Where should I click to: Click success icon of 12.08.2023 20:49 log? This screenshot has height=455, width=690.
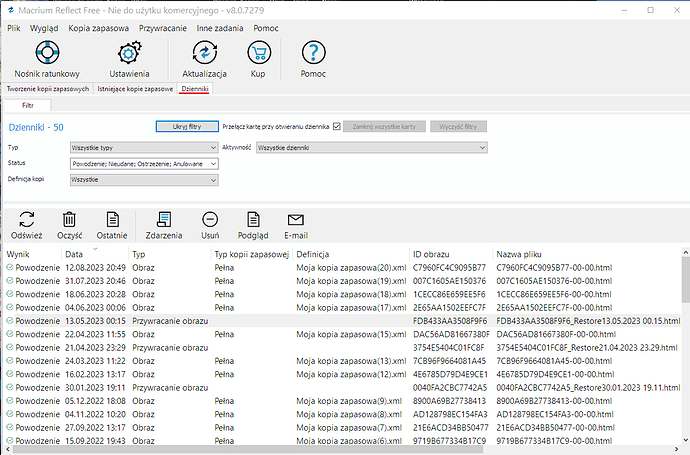pos(10,267)
